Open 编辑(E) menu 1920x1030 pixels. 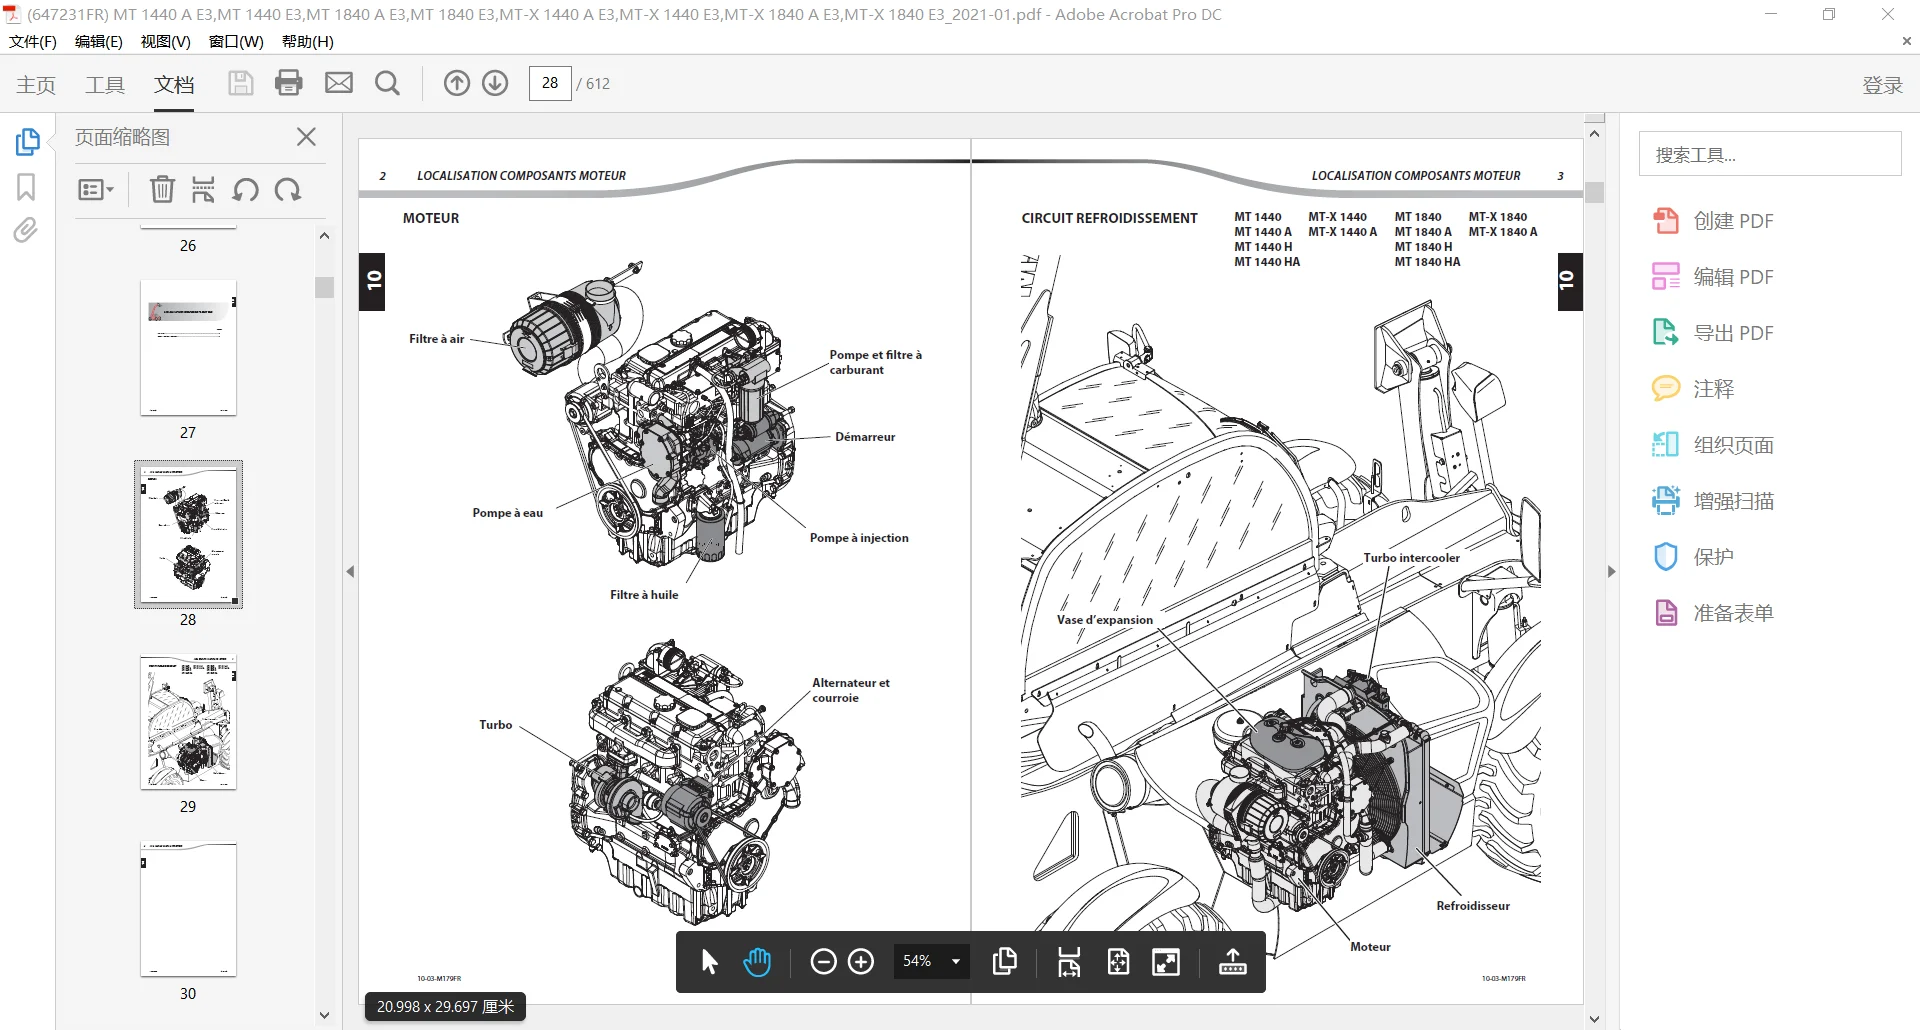tap(99, 42)
